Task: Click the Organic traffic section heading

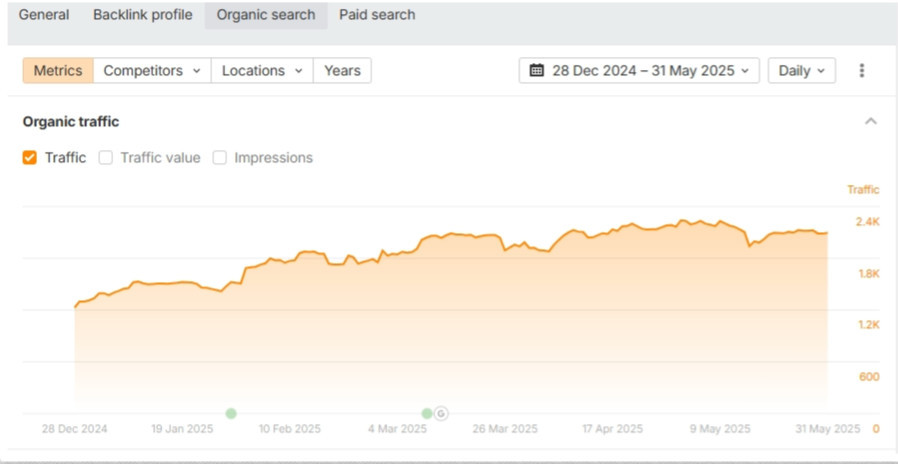Action: [x=71, y=121]
